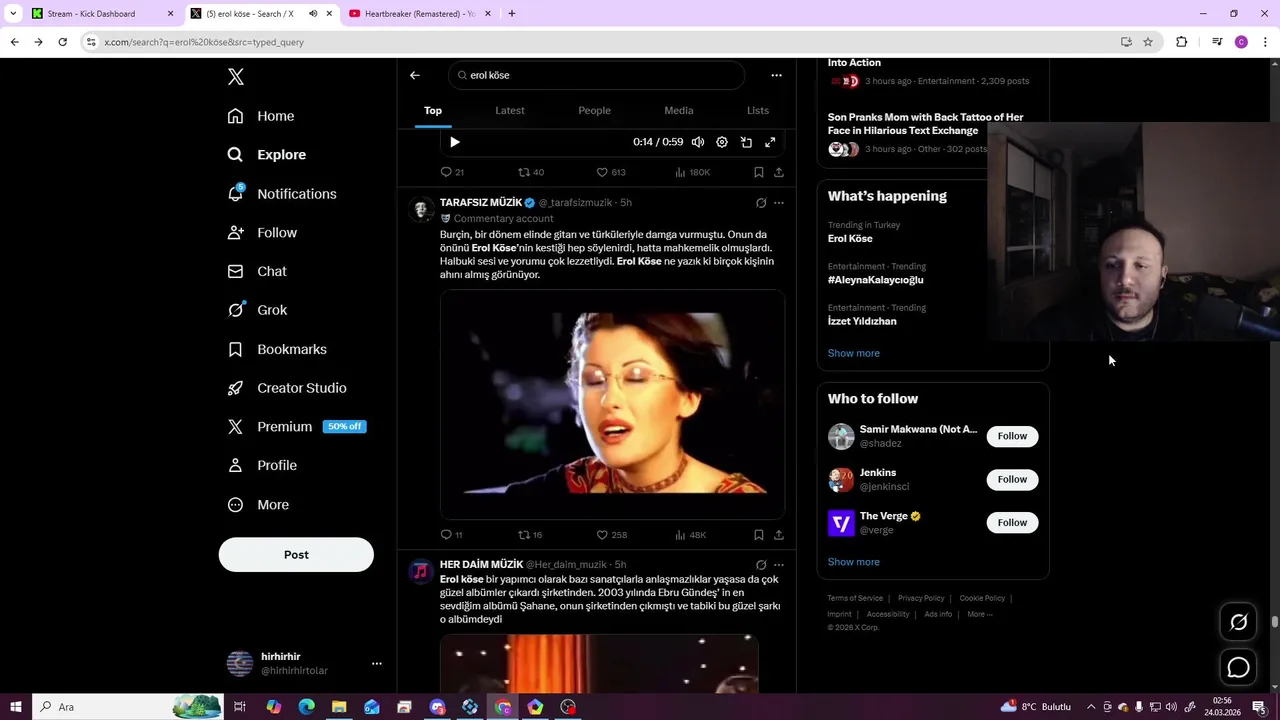1280x720 pixels.
Task: Bookmark this page with the star icon
Action: 1148,42
